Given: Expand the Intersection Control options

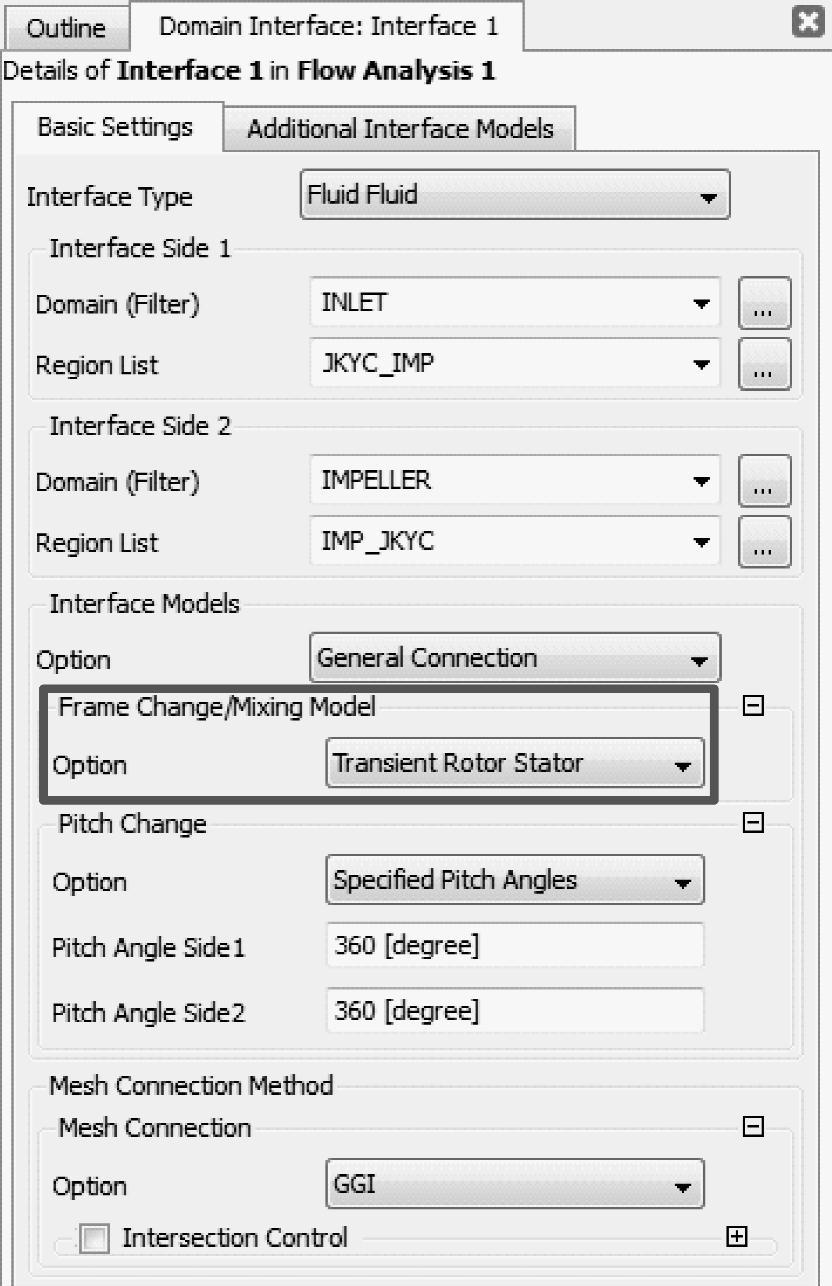Looking at the screenshot, I should pos(737,1237).
